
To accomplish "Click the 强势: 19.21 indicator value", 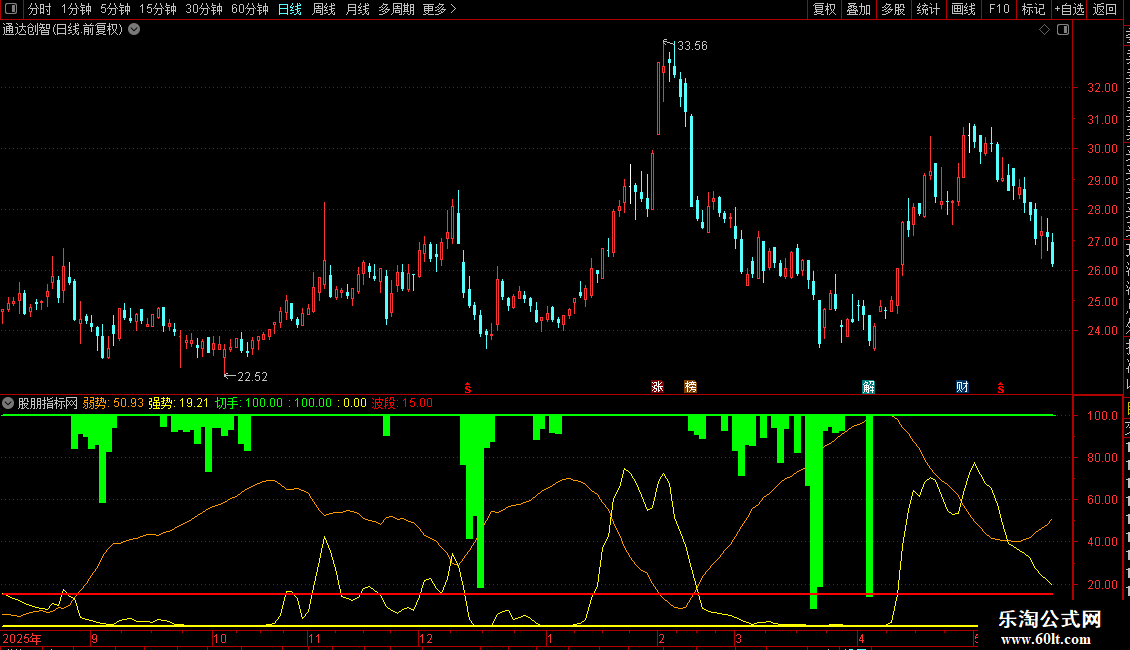I will pyautogui.click(x=179, y=403).
